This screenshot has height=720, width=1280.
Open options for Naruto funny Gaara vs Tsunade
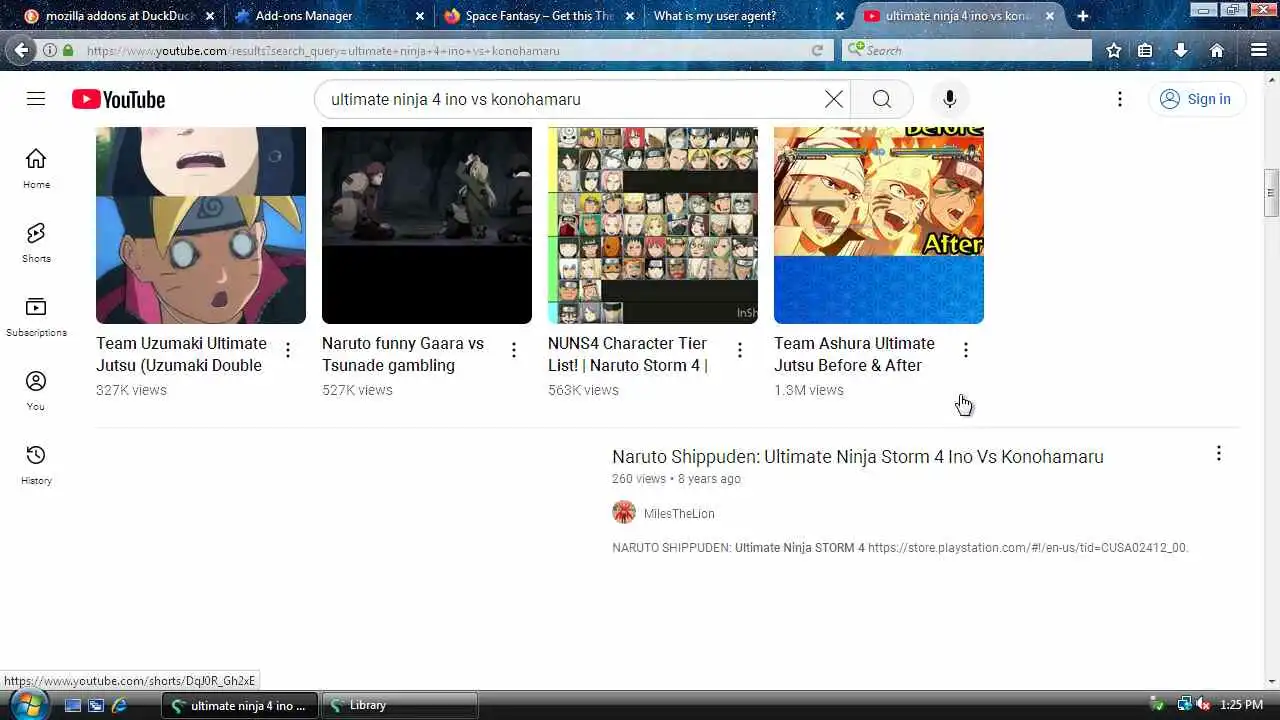514,350
